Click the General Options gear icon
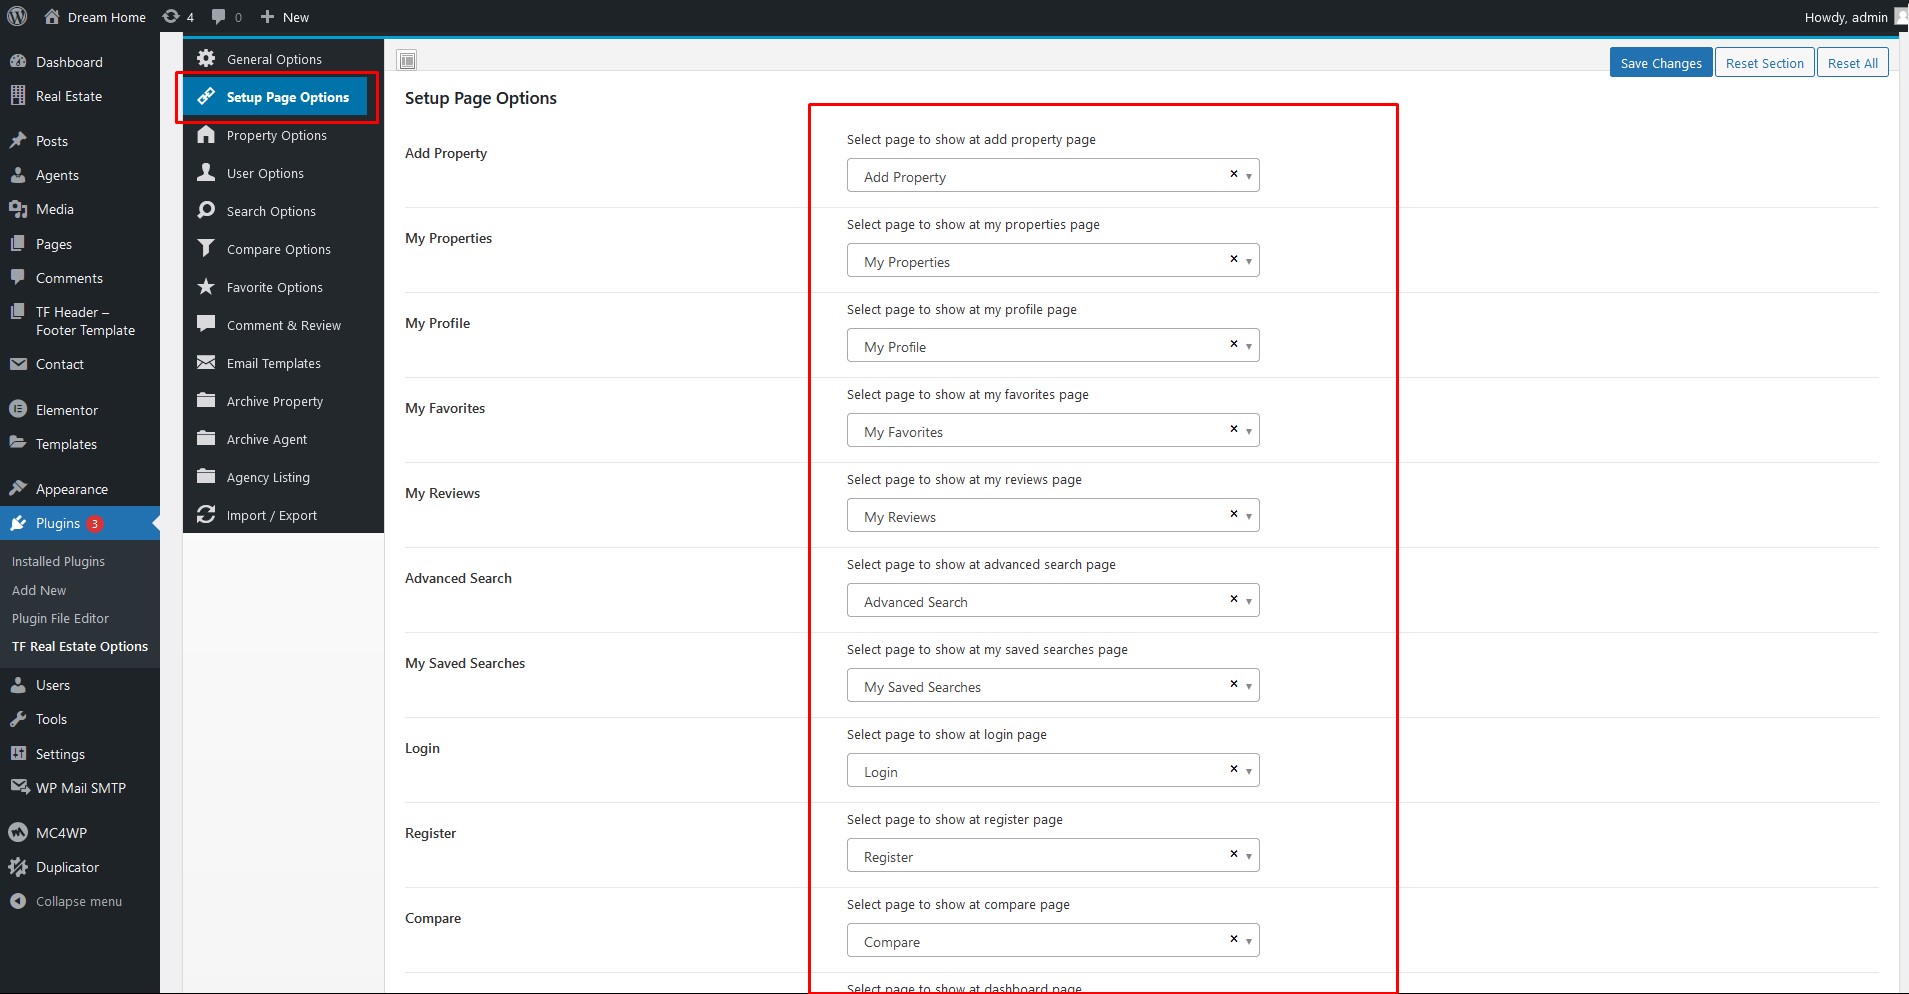Viewport: 1909px width, 994px height. tap(206, 58)
